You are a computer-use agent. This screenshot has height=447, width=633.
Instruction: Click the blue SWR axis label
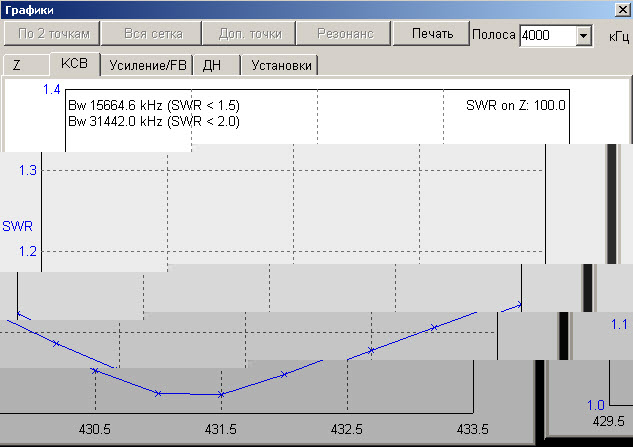[17, 226]
